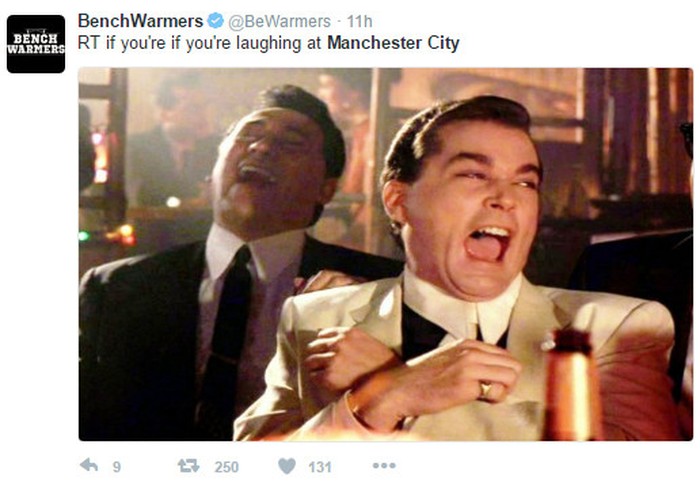Image resolution: width=700 pixels, height=490 pixels.
Task: Click the reply arrow icon
Action: tap(89, 465)
